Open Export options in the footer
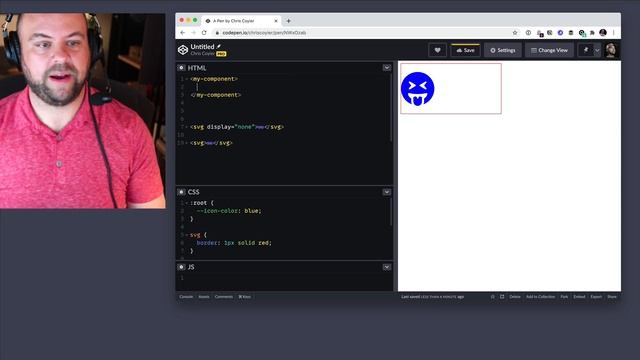Screen dimensions: 640x360 596,297
